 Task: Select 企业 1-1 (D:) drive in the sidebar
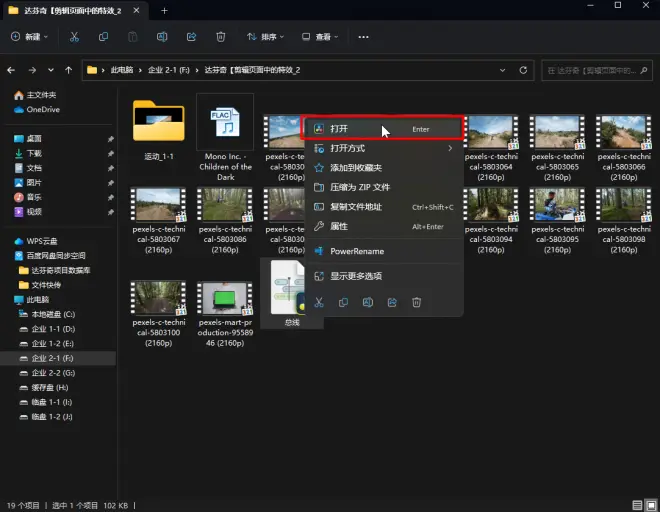(53, 328)
